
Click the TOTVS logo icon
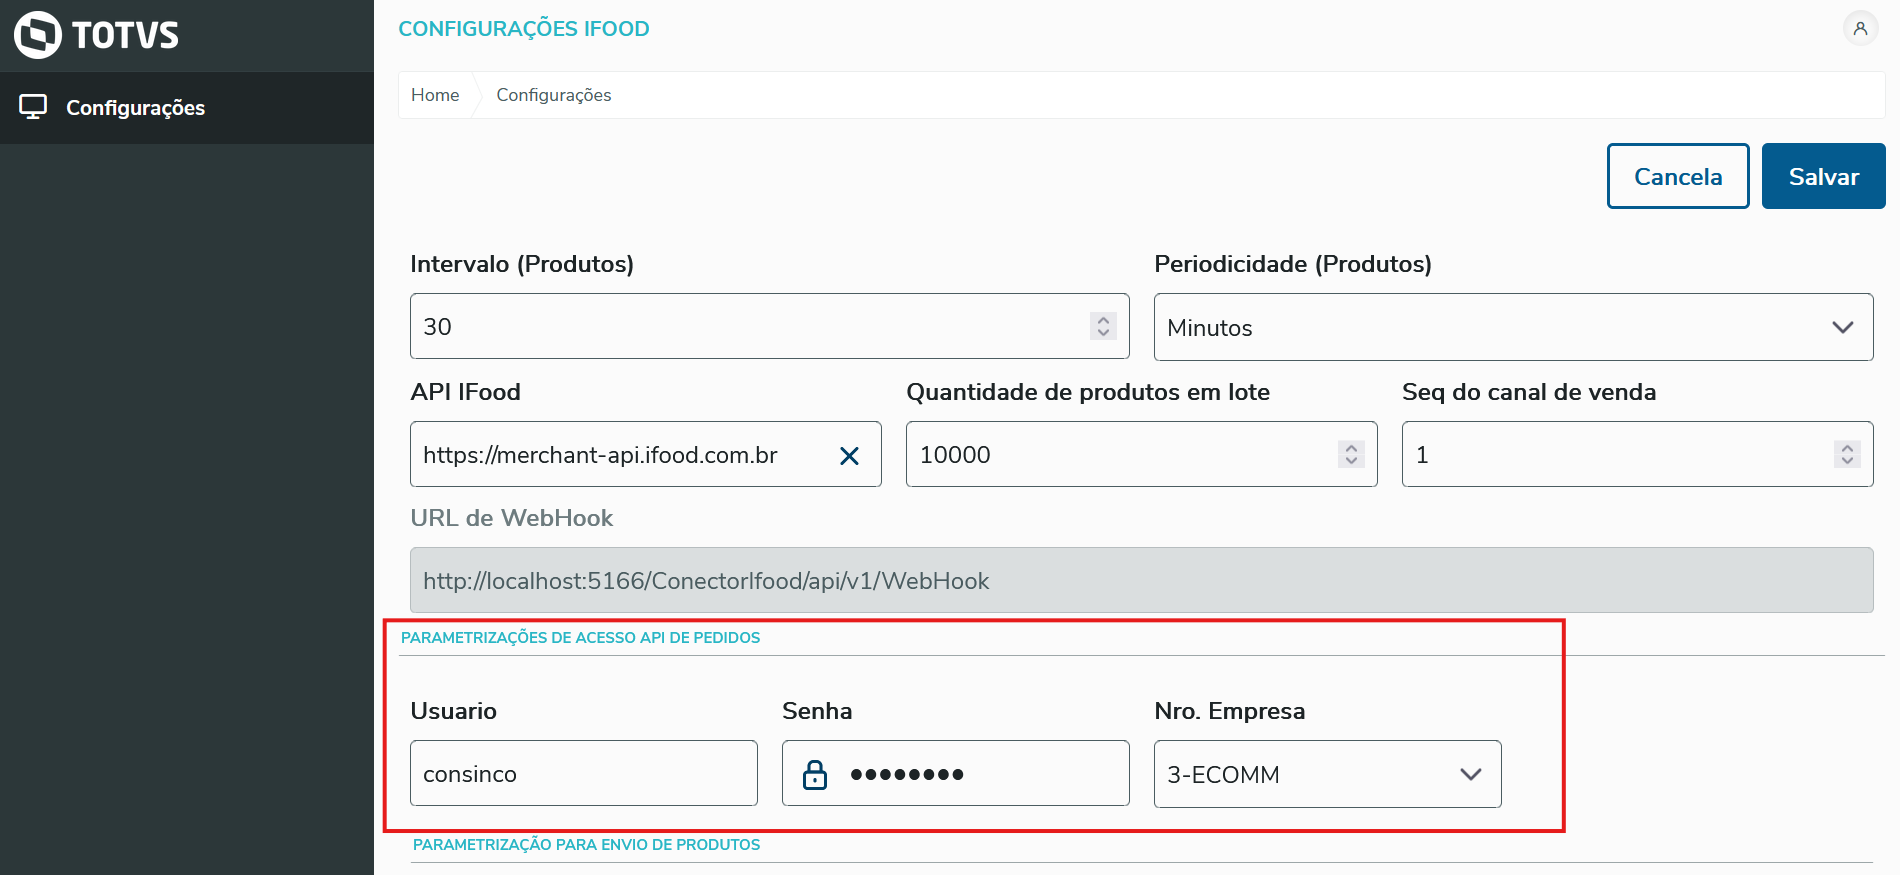pyautogui.click(x=38, y=35)
